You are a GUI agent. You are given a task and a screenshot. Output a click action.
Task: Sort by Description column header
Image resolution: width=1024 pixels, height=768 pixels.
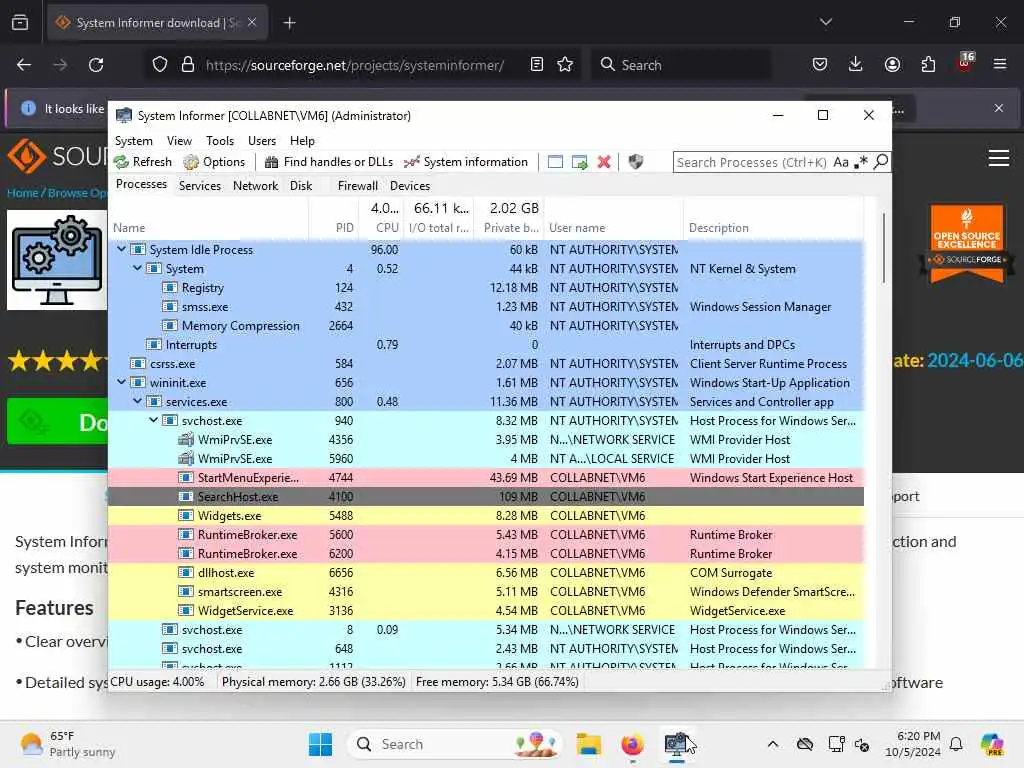pyautogui.click(x=773, y=228)
